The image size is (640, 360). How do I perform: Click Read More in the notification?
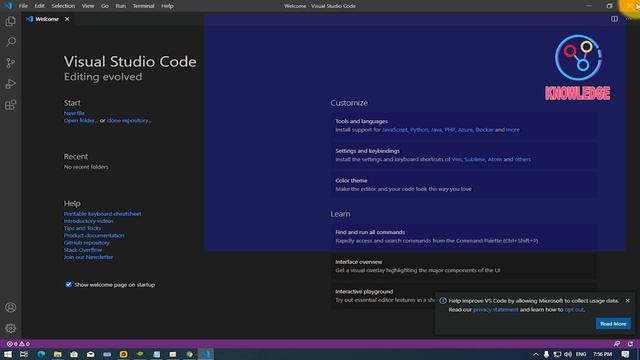pyautogui.click(x=613, y=324)
